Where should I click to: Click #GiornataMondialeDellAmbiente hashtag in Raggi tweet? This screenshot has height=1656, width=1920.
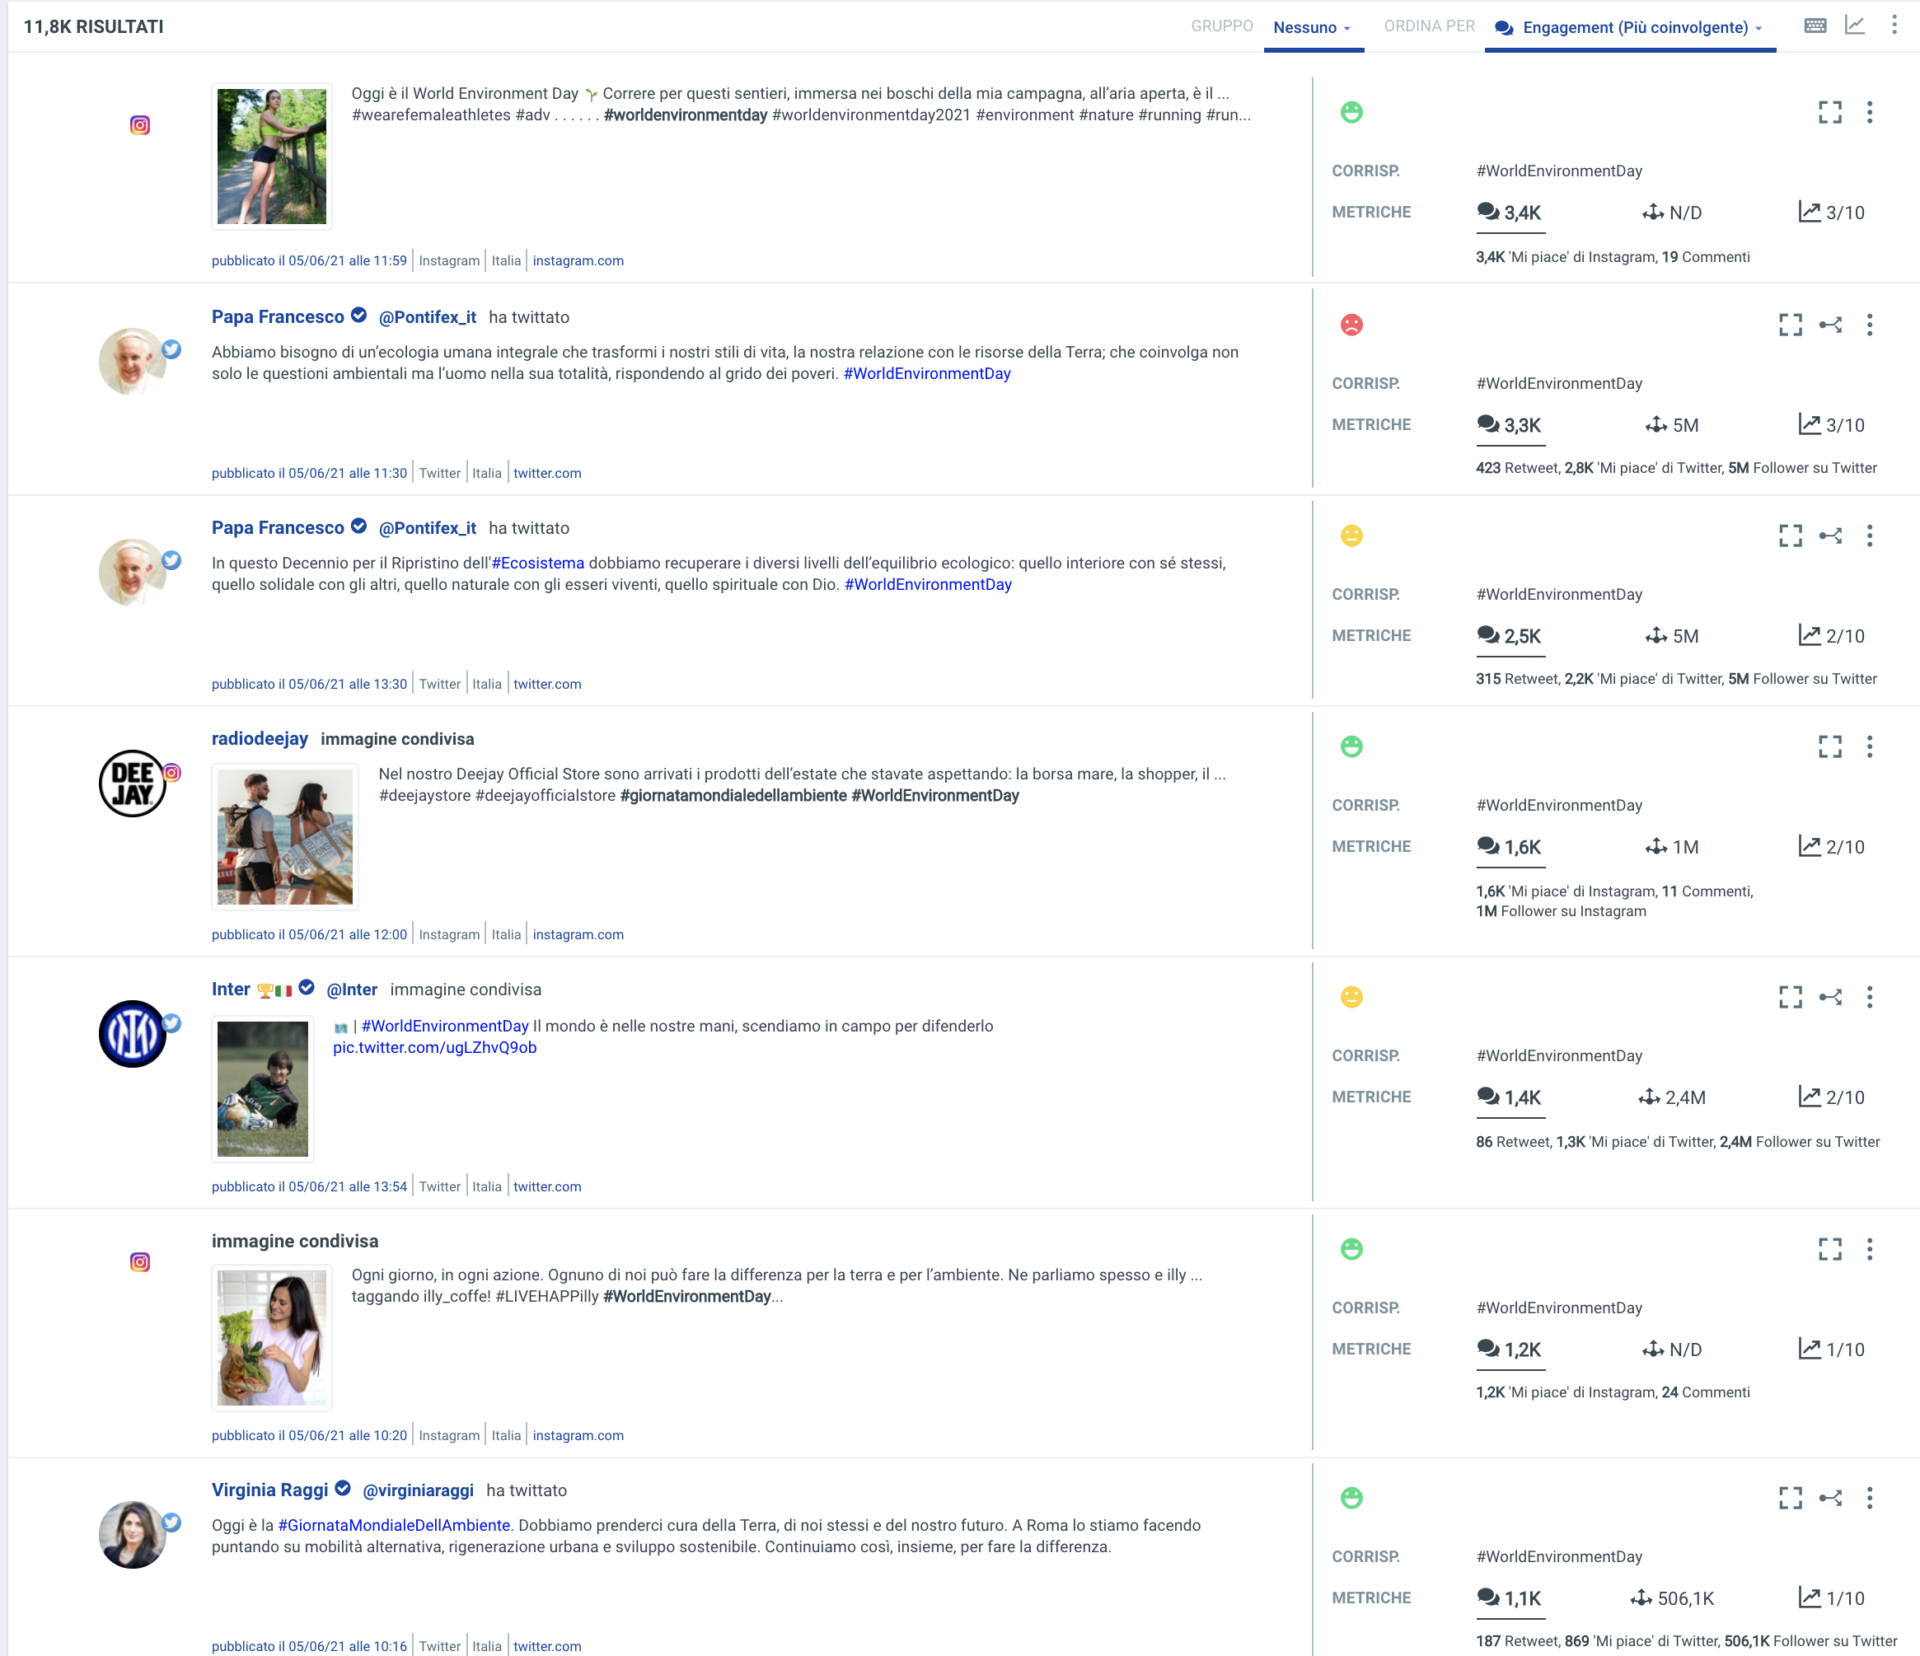pyautogui.click(x=394, y=1525)
